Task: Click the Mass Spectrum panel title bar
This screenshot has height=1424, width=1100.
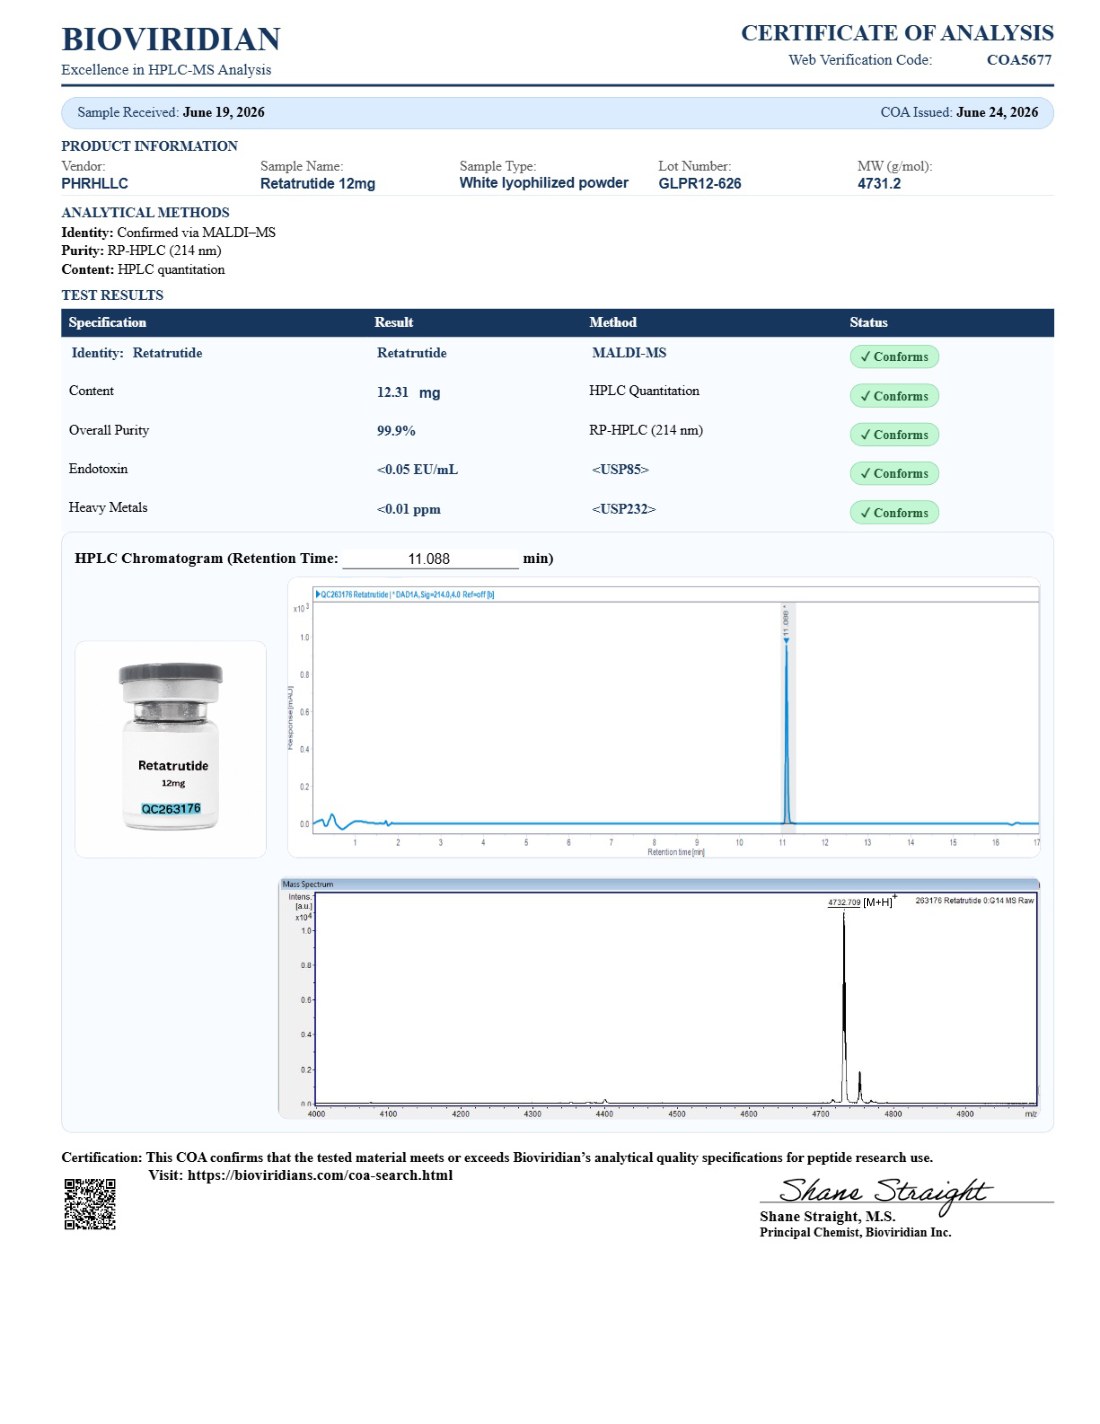Action: 659,884
